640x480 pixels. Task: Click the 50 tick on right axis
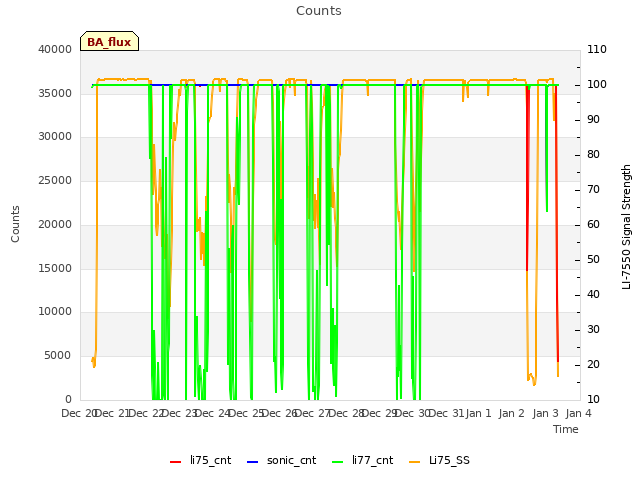[593, 260]
